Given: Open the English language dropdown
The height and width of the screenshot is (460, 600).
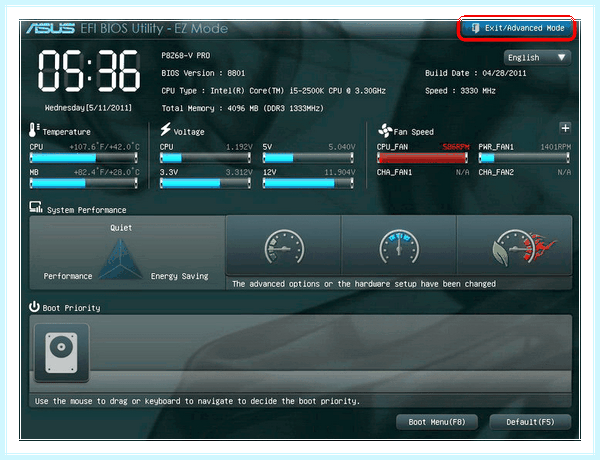Looking at the screenshot, I should (537, 57).
